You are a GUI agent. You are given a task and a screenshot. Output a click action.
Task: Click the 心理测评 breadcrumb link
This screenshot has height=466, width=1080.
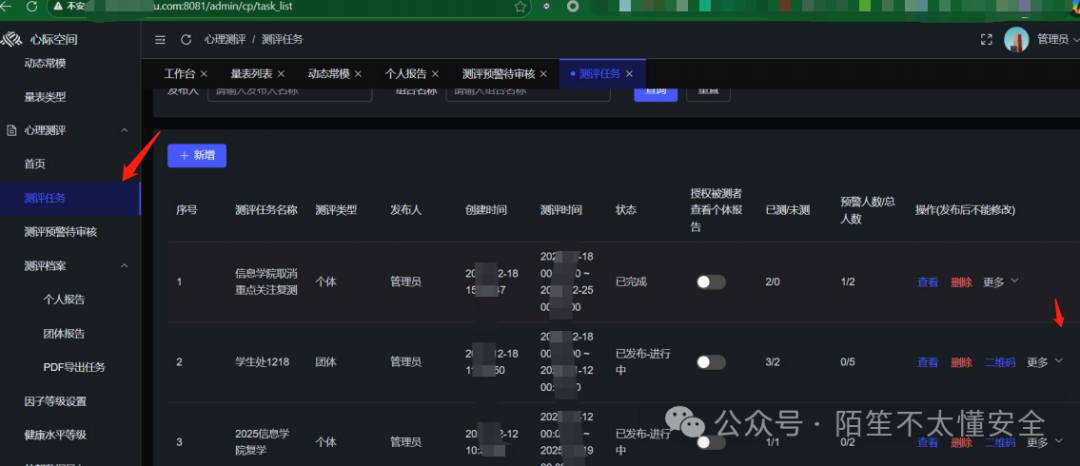click(x=225, y=40)
